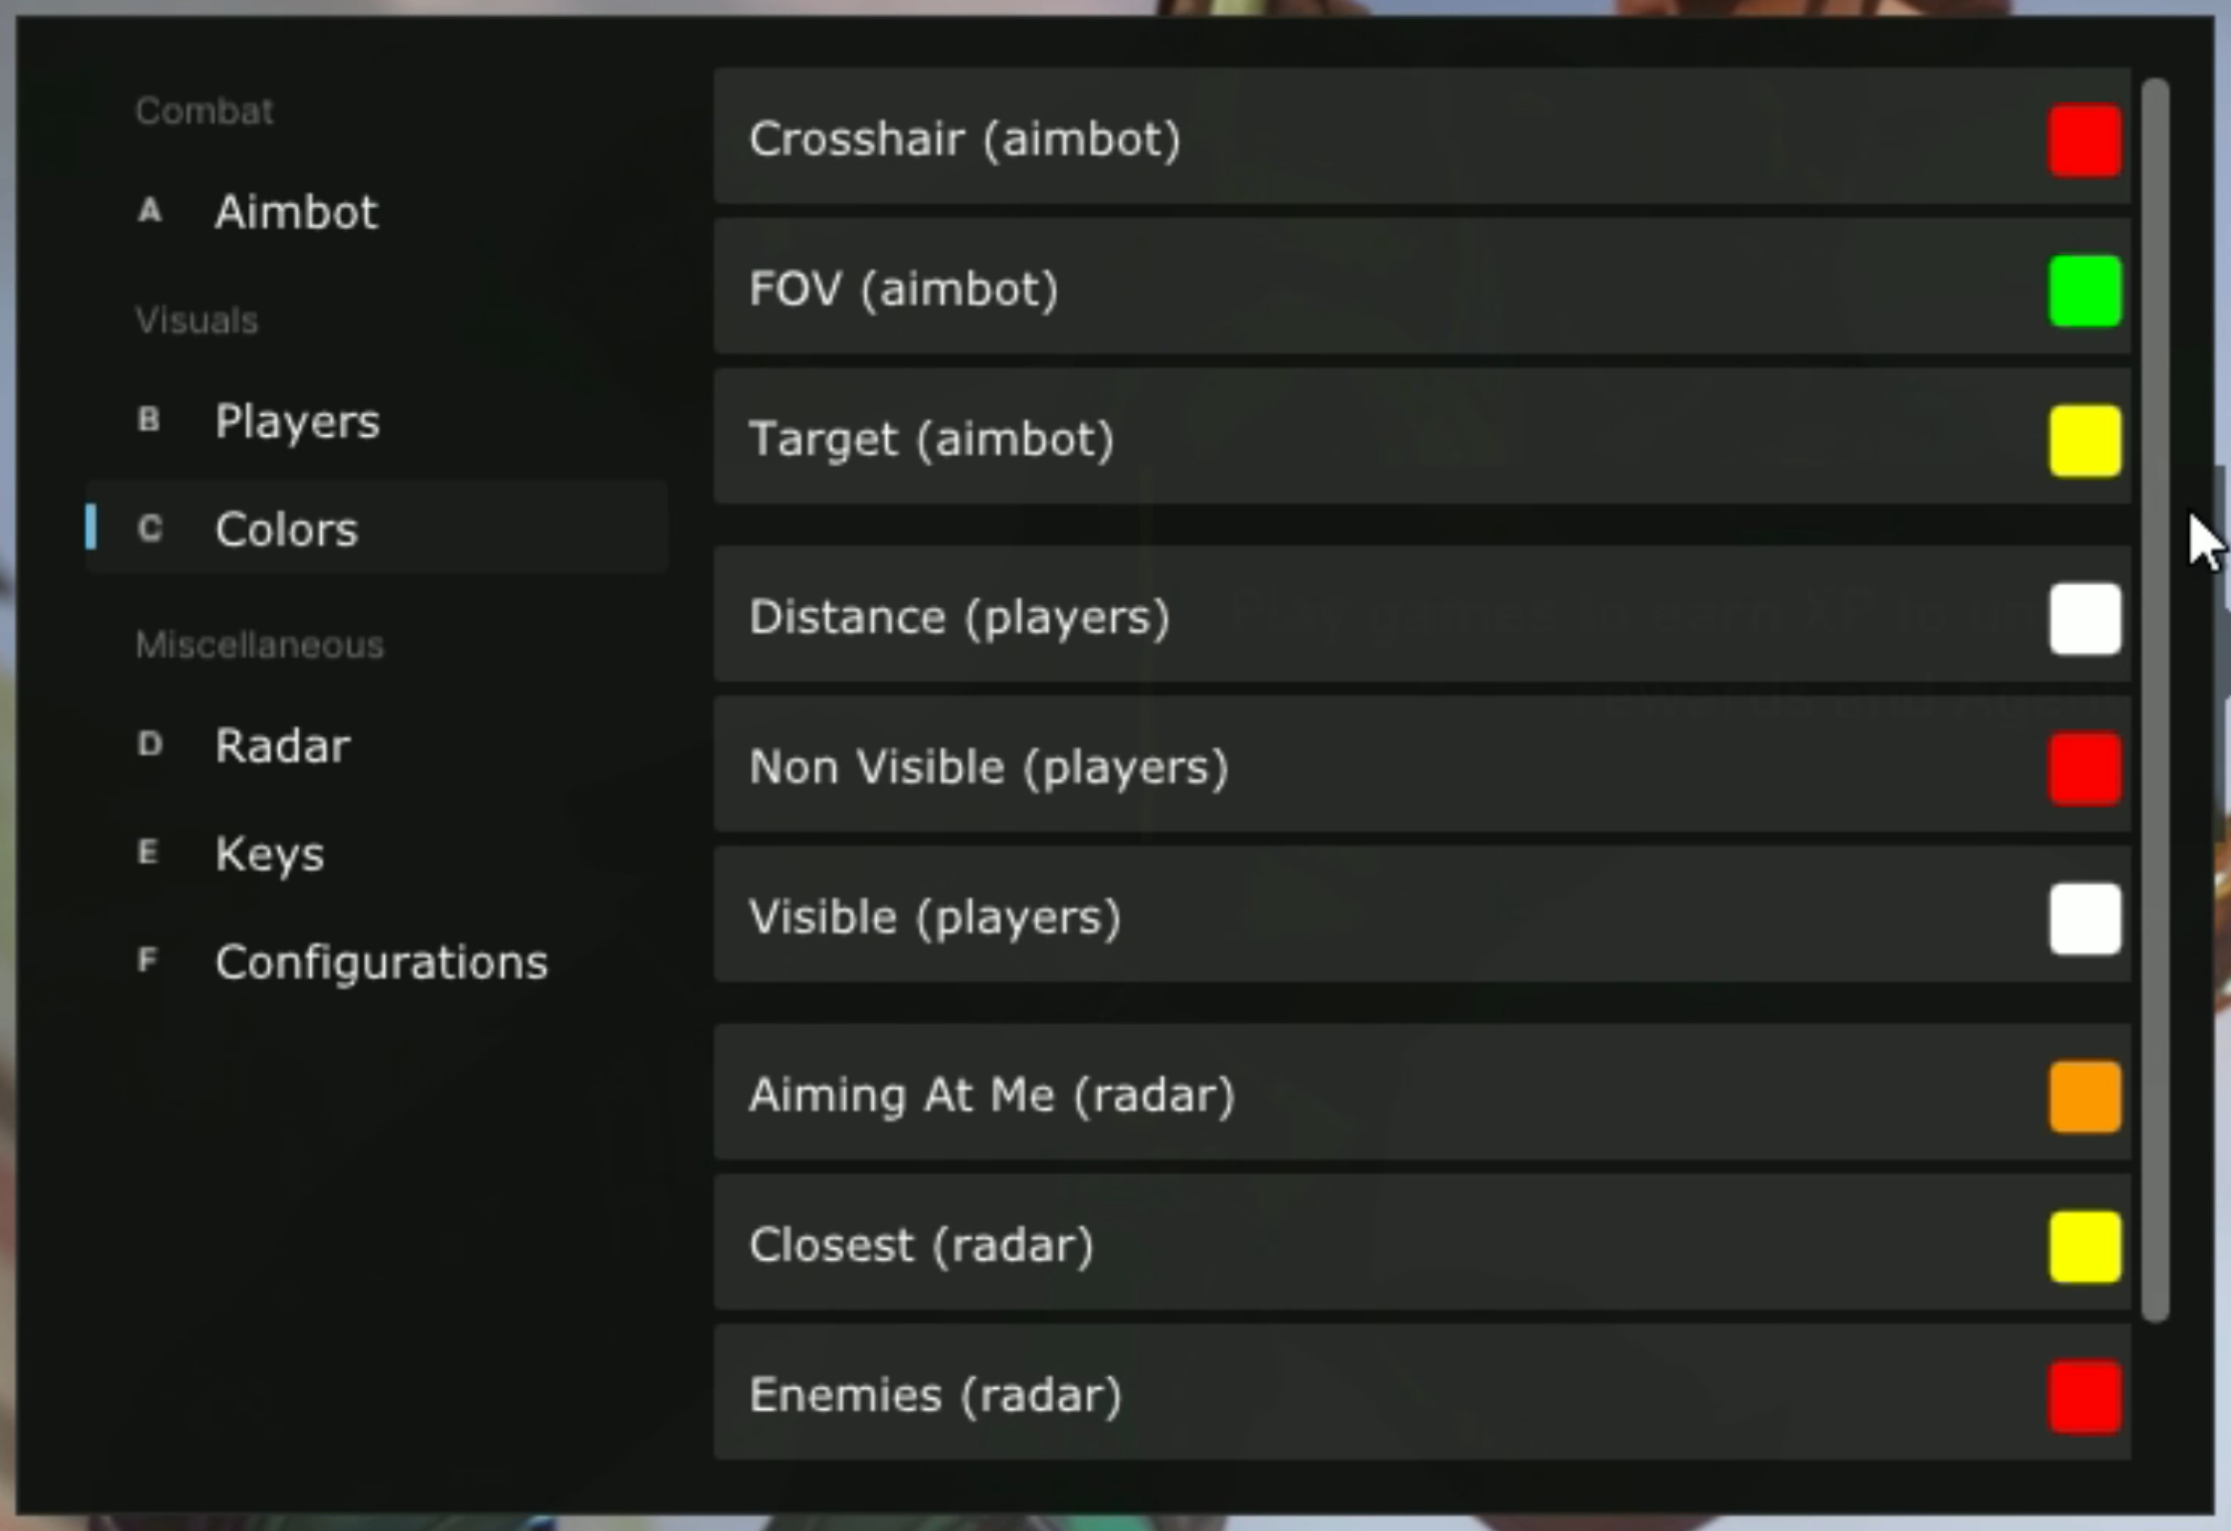
Task: Click the vertical scrollbar of color list
Action: pyautogui.click(x=2156, y=700)
